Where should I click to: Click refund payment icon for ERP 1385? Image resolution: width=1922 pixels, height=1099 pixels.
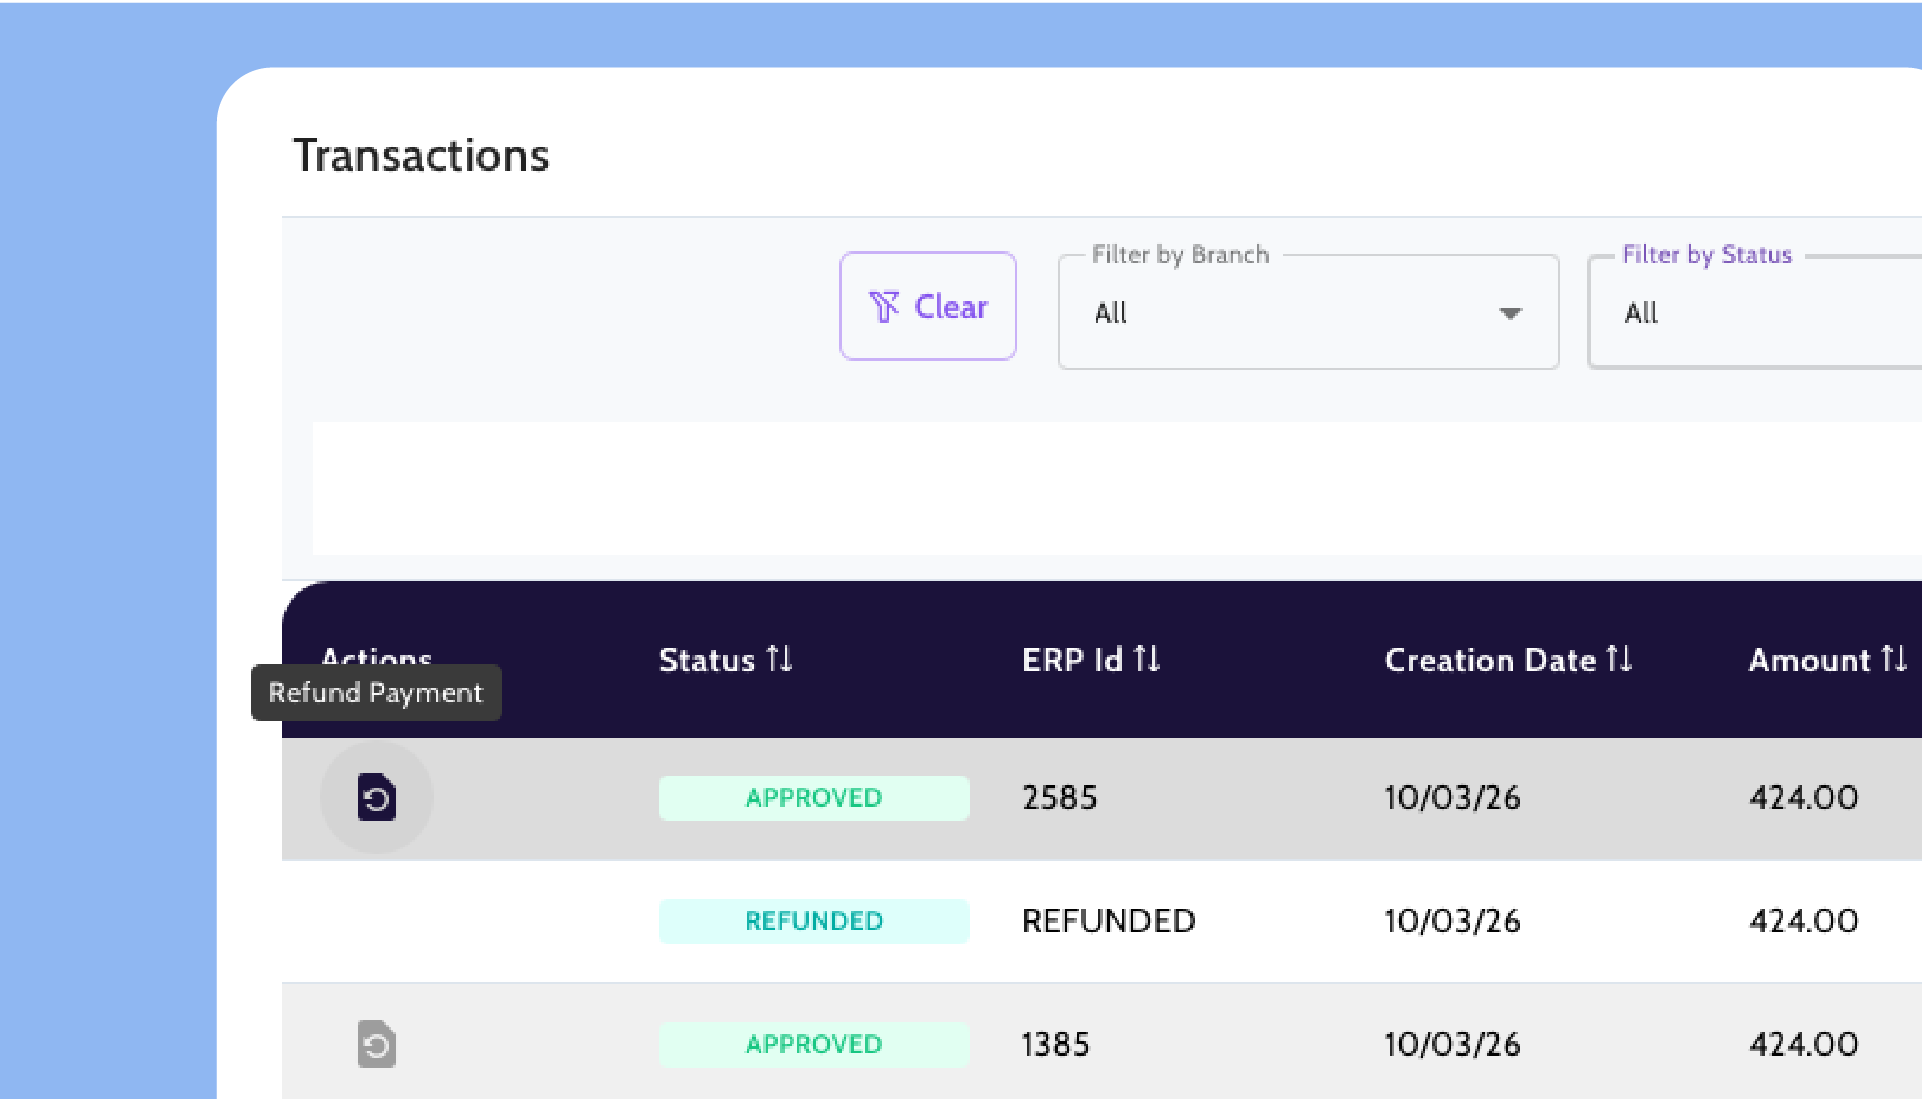coord(376,1044)
